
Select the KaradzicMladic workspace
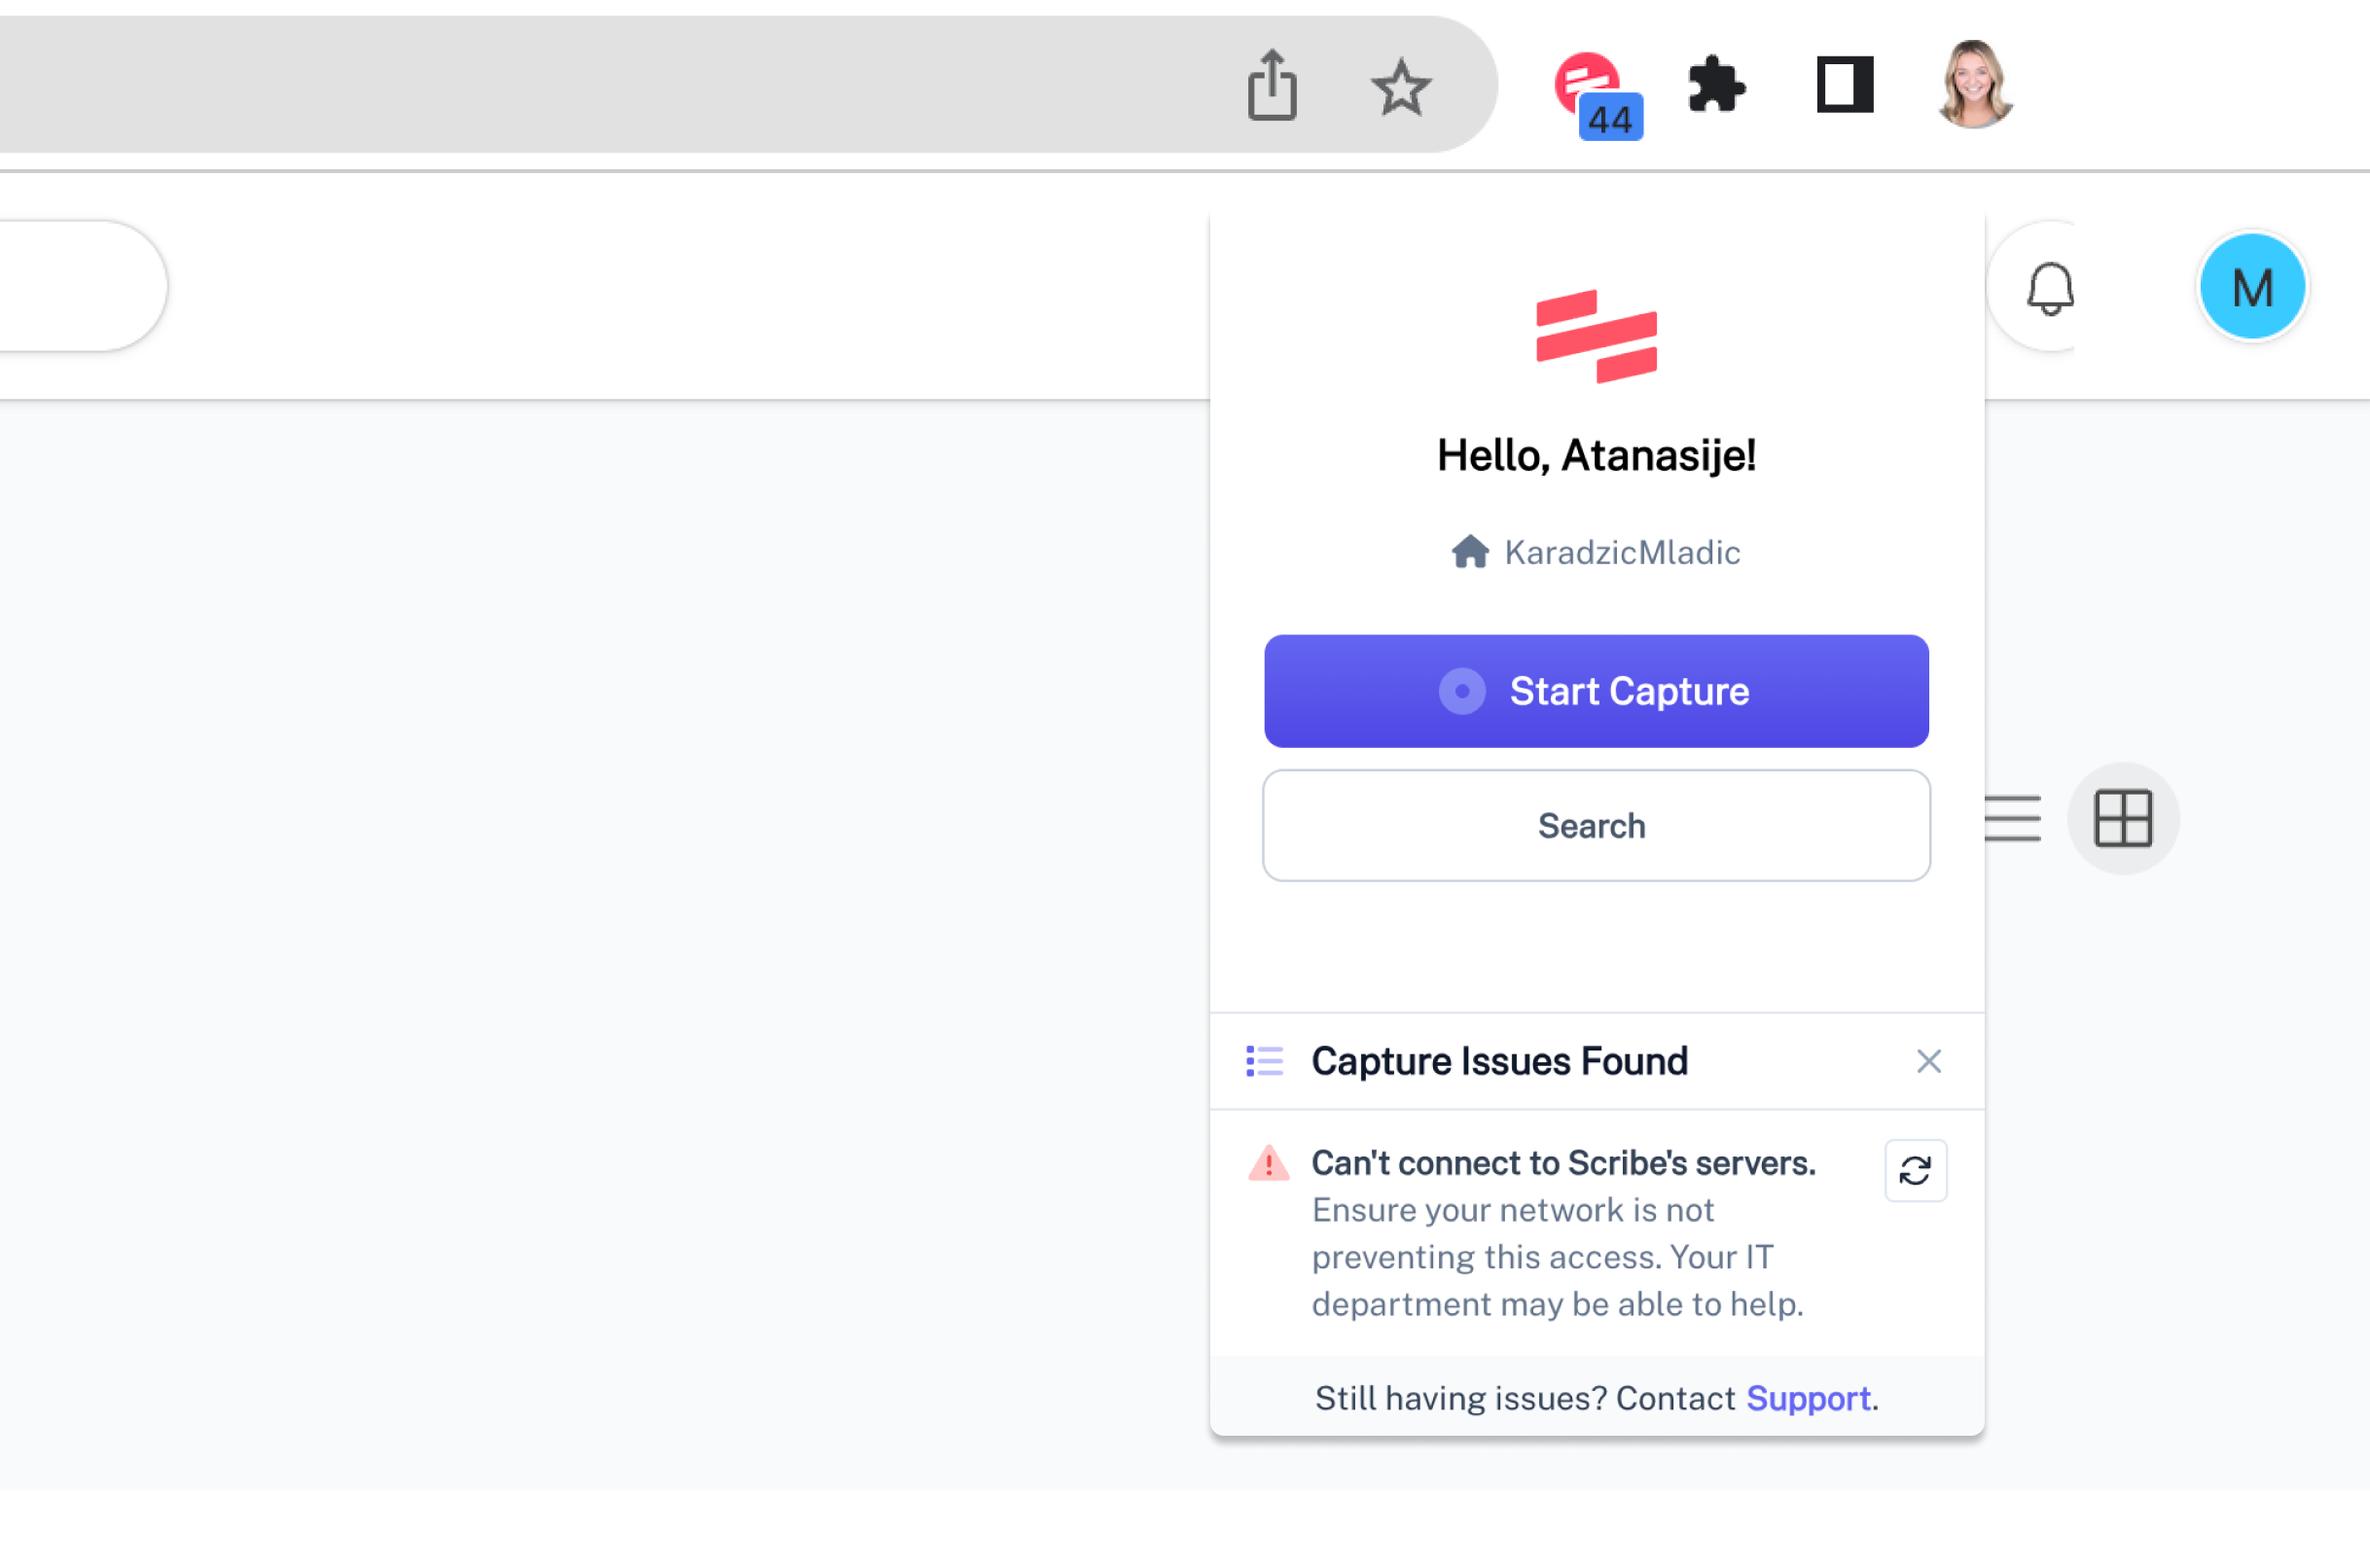click(1596, 552)
